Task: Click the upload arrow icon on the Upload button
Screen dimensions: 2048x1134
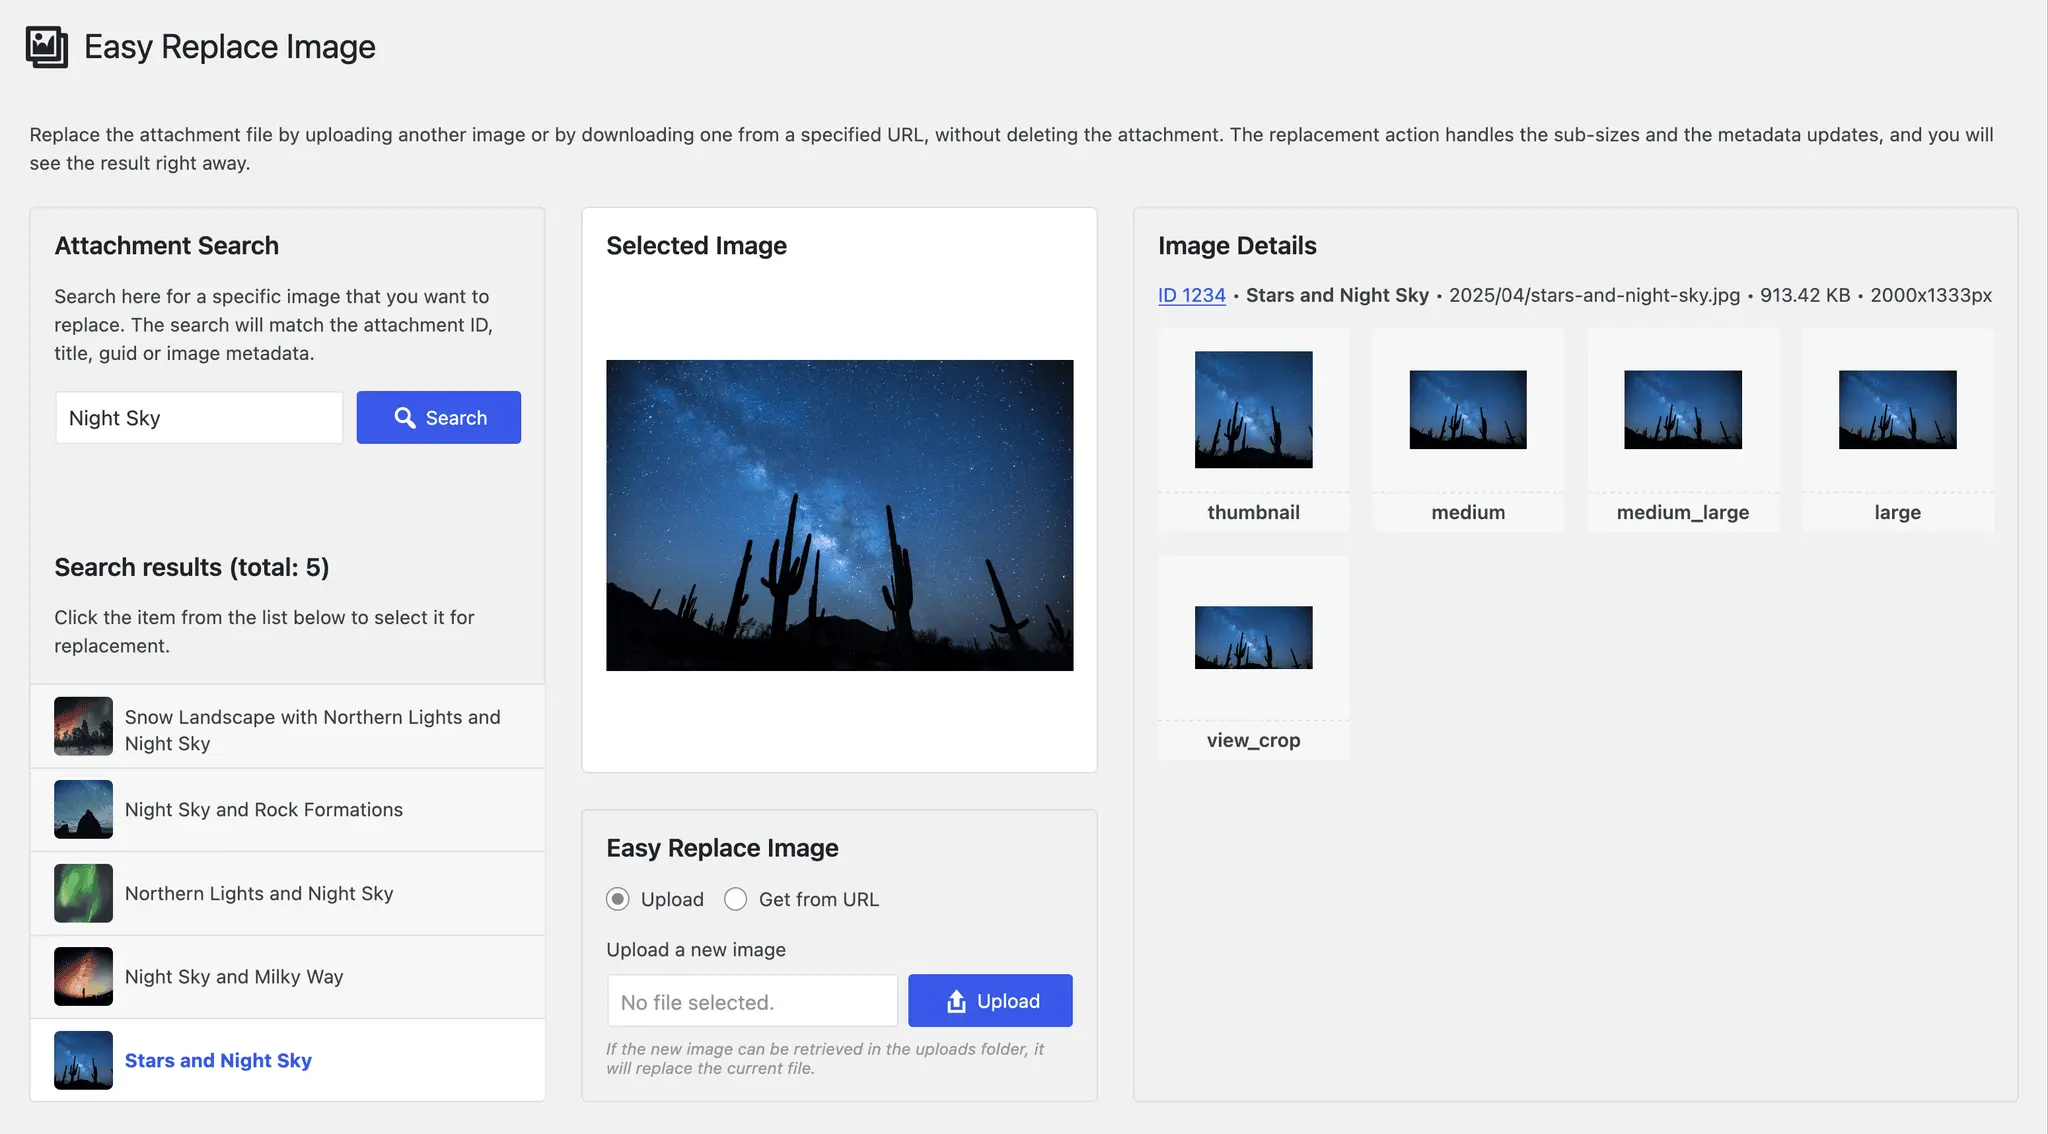Action: click(956, 1000)
